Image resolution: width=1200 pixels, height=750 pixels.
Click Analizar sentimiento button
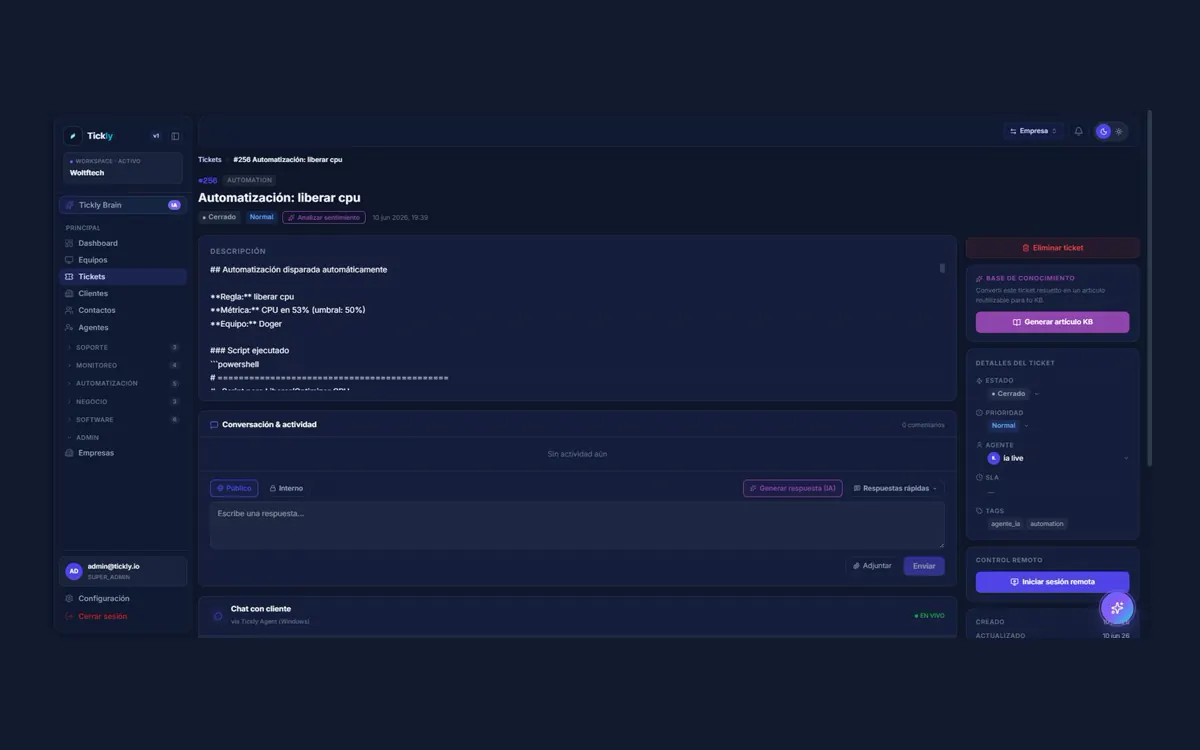tap(324, 217)
